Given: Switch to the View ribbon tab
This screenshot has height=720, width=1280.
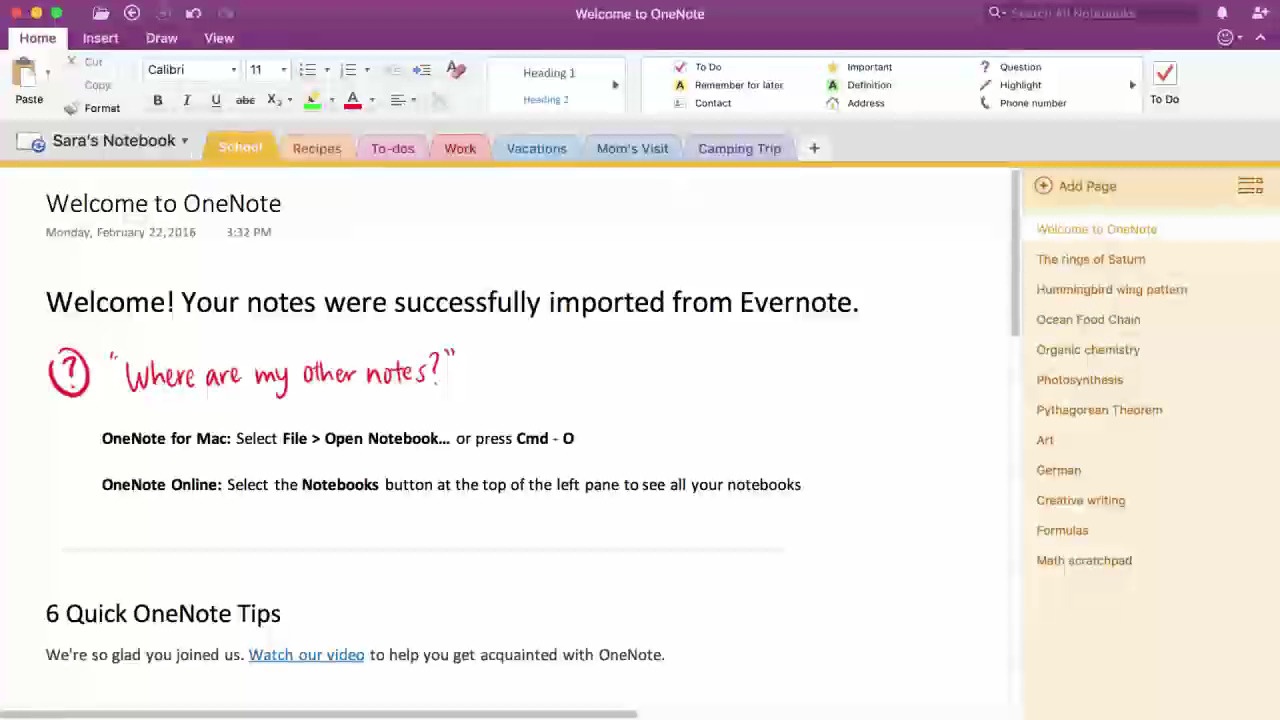Looking at the screenshot, I should [219, 38].
